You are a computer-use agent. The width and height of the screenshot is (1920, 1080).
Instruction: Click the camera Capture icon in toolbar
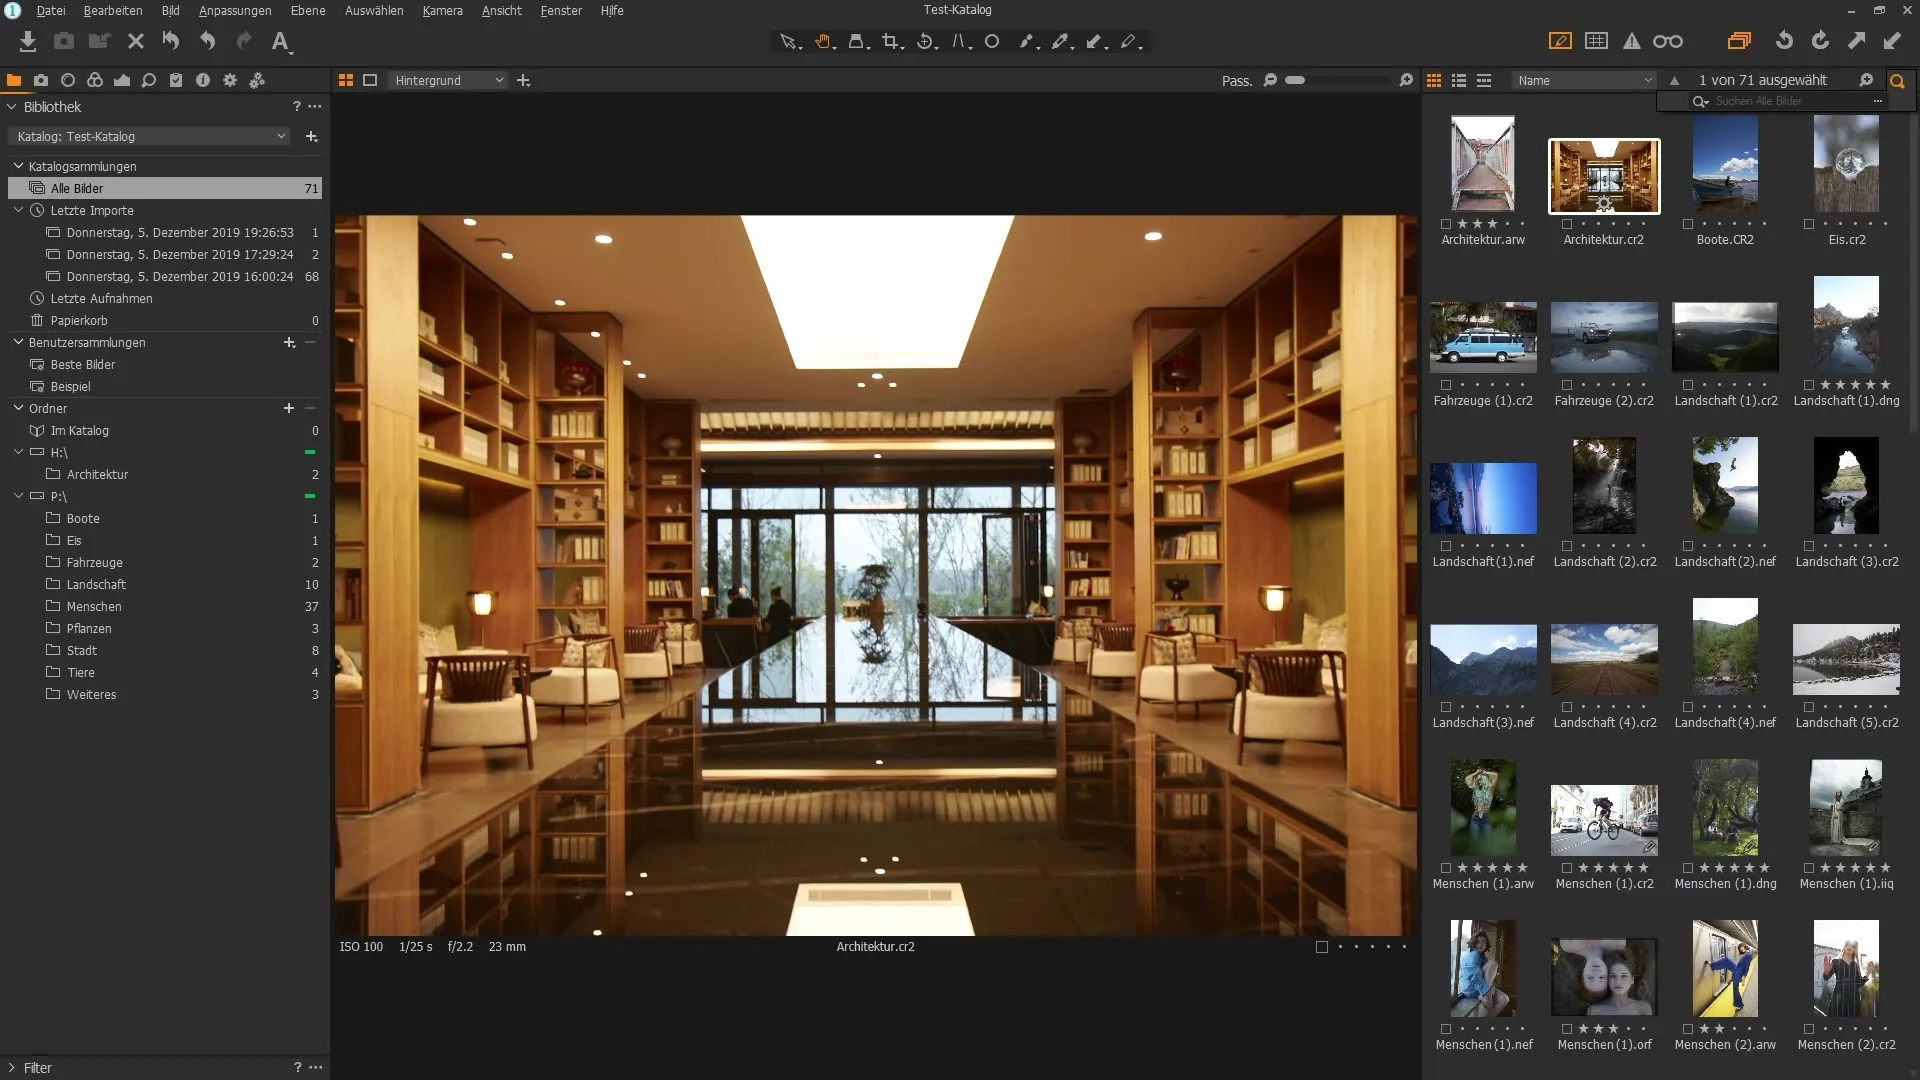point(64,42)
